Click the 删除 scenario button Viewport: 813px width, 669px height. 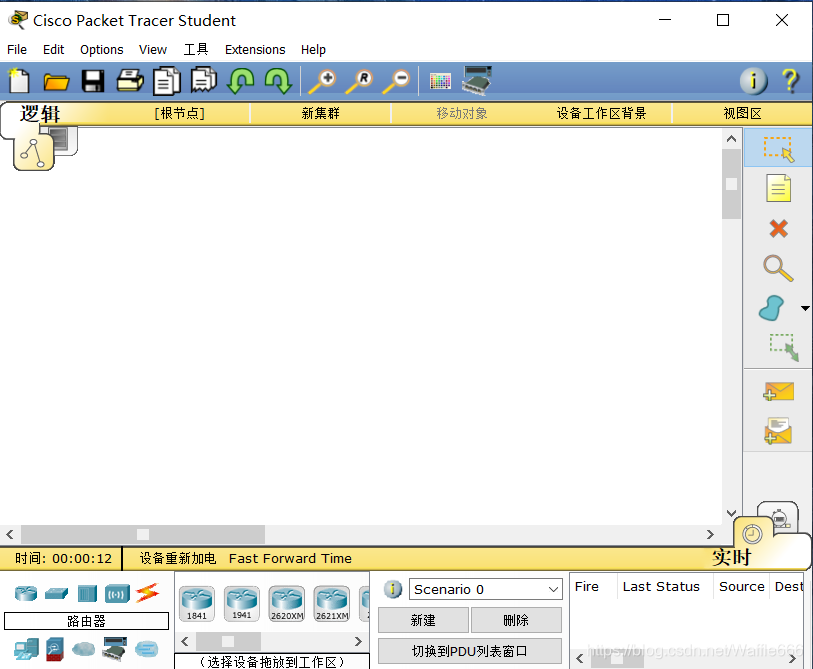[x=516, y=620]
